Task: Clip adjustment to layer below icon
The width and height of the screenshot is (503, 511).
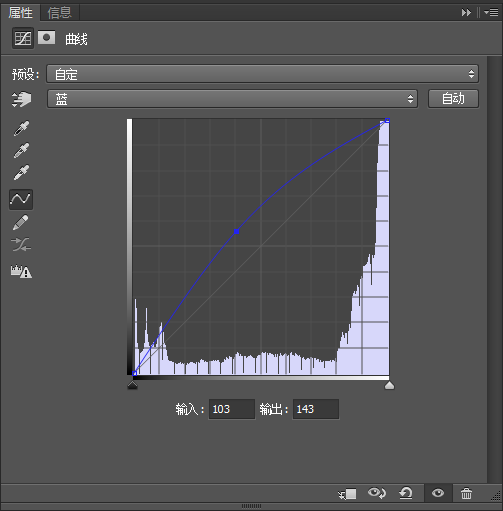Action: pos(347,494)
